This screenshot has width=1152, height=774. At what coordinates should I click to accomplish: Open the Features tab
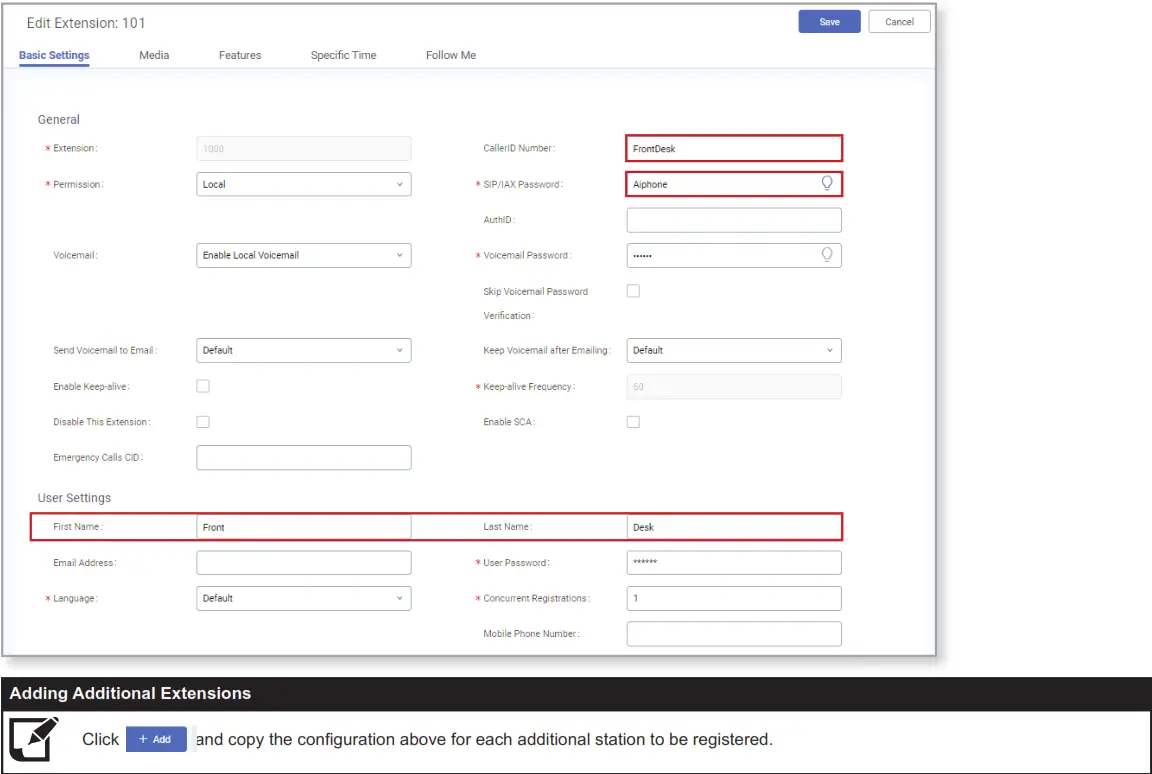pos(240,55)
